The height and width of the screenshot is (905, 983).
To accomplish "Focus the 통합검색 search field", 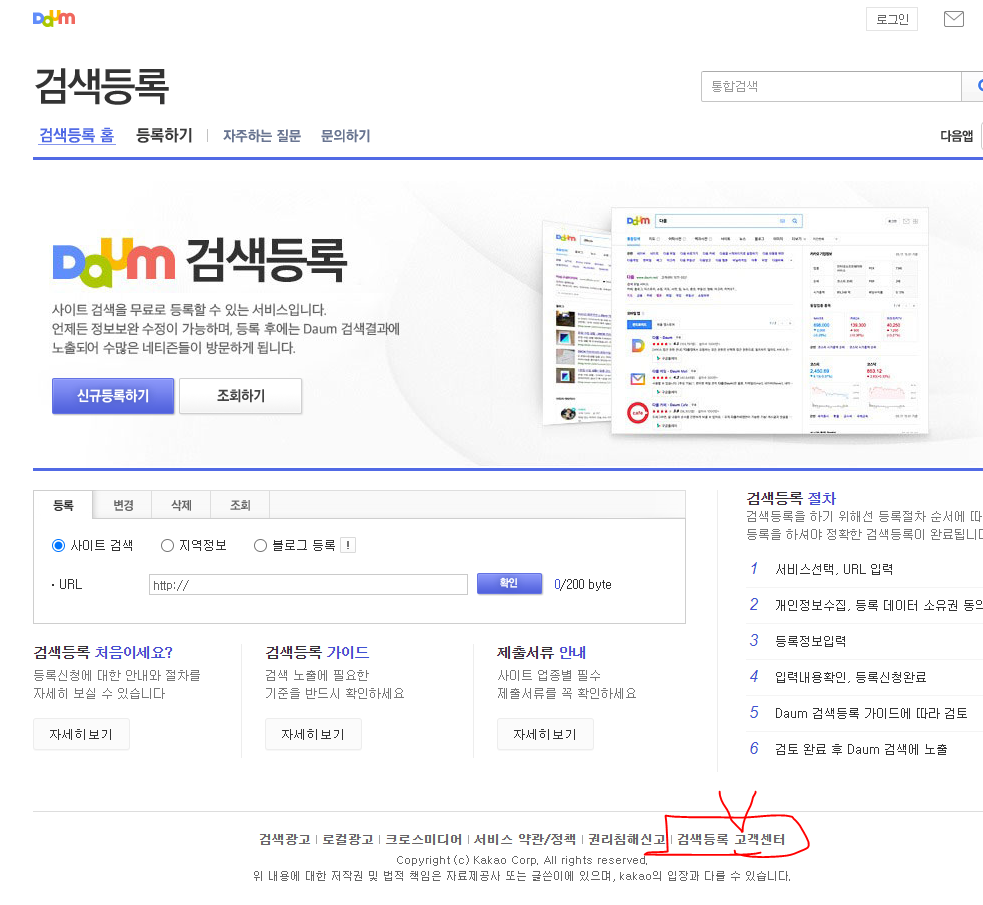I will [831, 86].
